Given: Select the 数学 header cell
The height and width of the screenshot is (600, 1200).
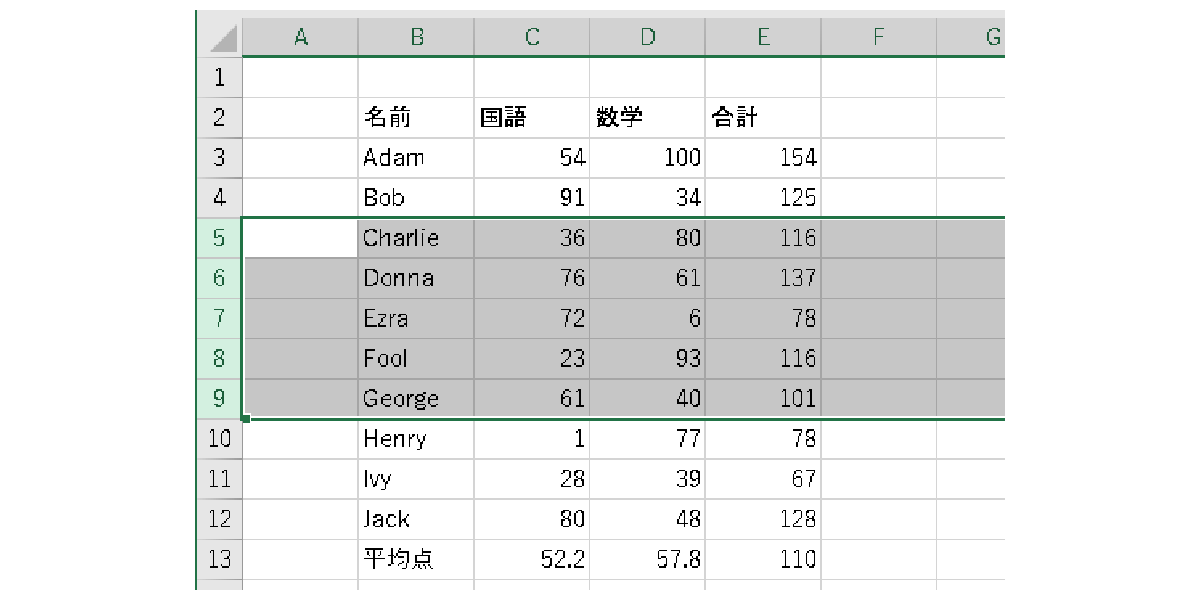Looking at the screenshot, I should (x=647, y=118).
